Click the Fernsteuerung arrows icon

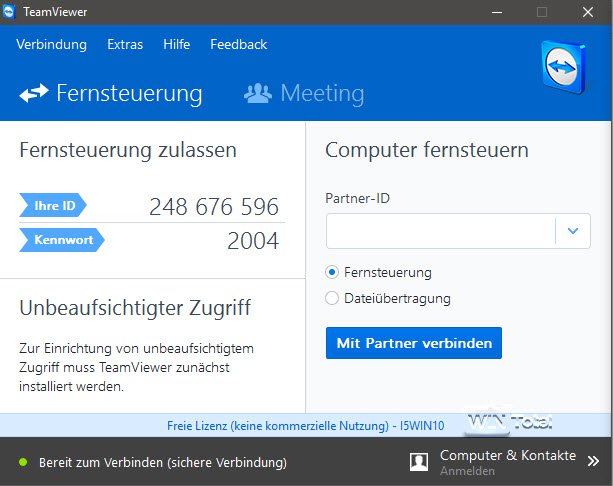click(33, 94)
